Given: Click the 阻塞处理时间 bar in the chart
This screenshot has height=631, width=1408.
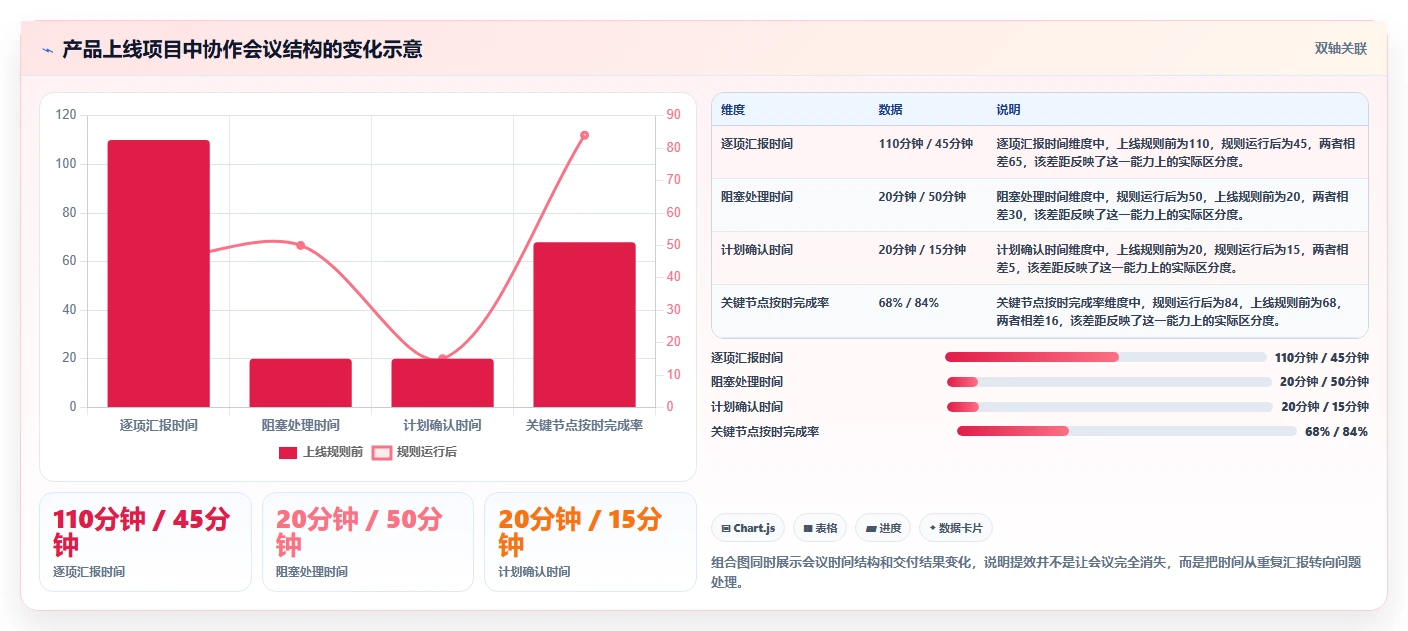Looking at the screenshot, I should pyautogui.click(x=300, y=383).
